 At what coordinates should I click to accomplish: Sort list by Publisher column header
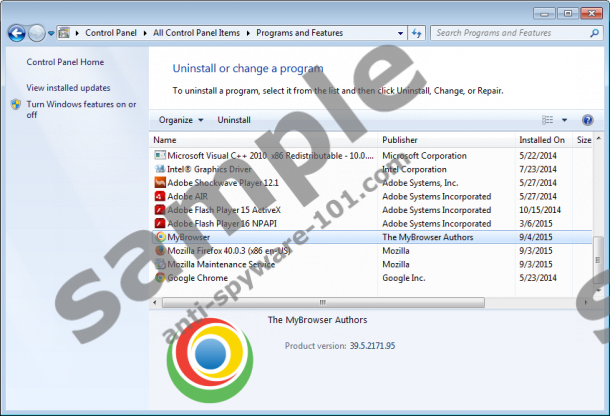click(x=400, y=140)
